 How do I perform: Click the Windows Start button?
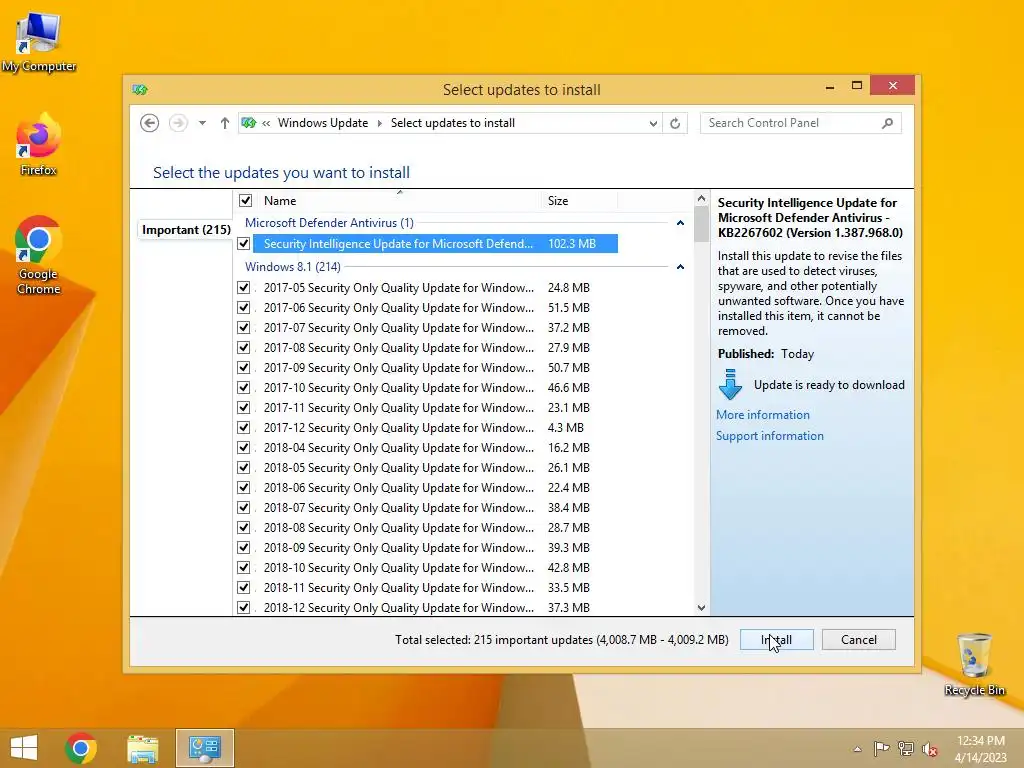(24, 748)
